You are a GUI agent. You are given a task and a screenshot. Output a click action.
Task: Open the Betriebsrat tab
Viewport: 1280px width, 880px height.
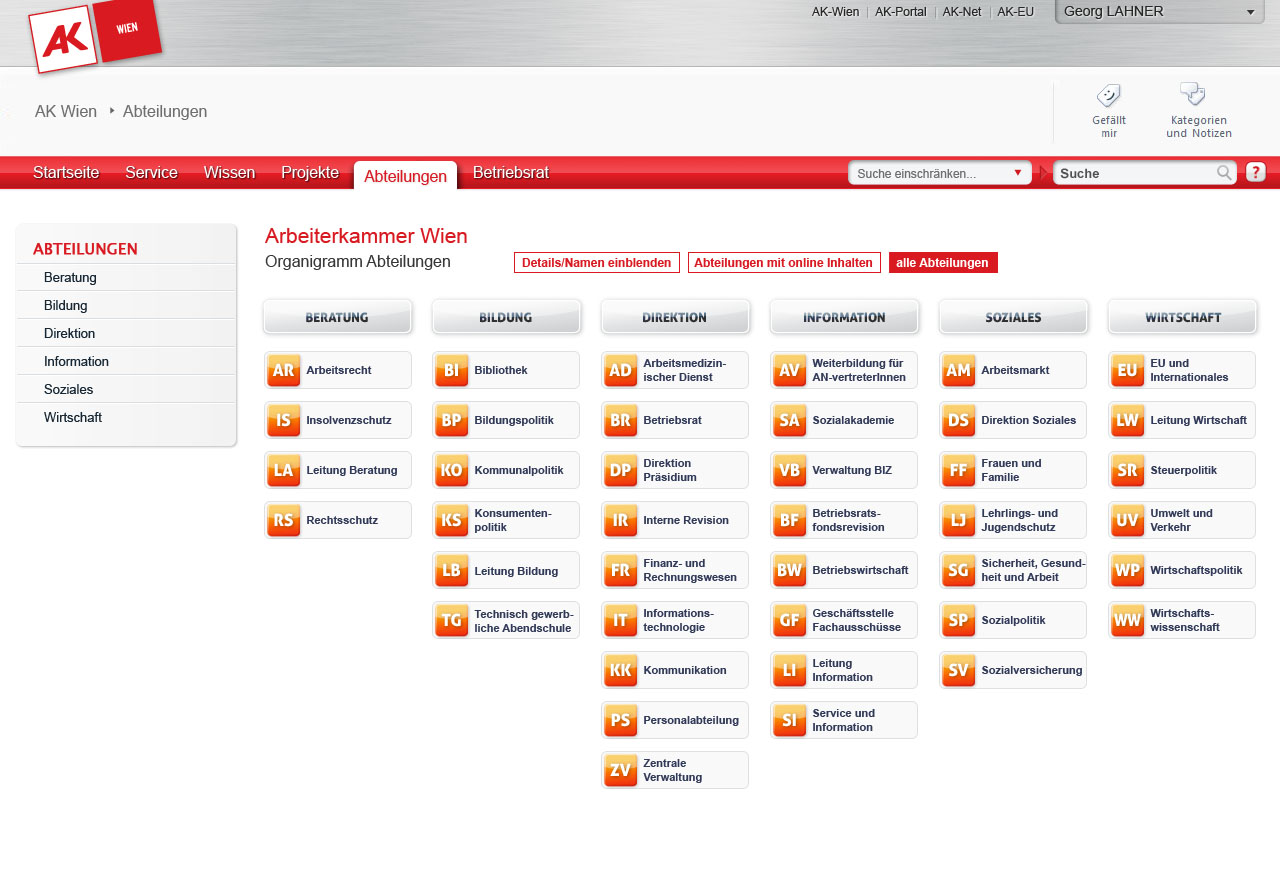pos(511,172)
